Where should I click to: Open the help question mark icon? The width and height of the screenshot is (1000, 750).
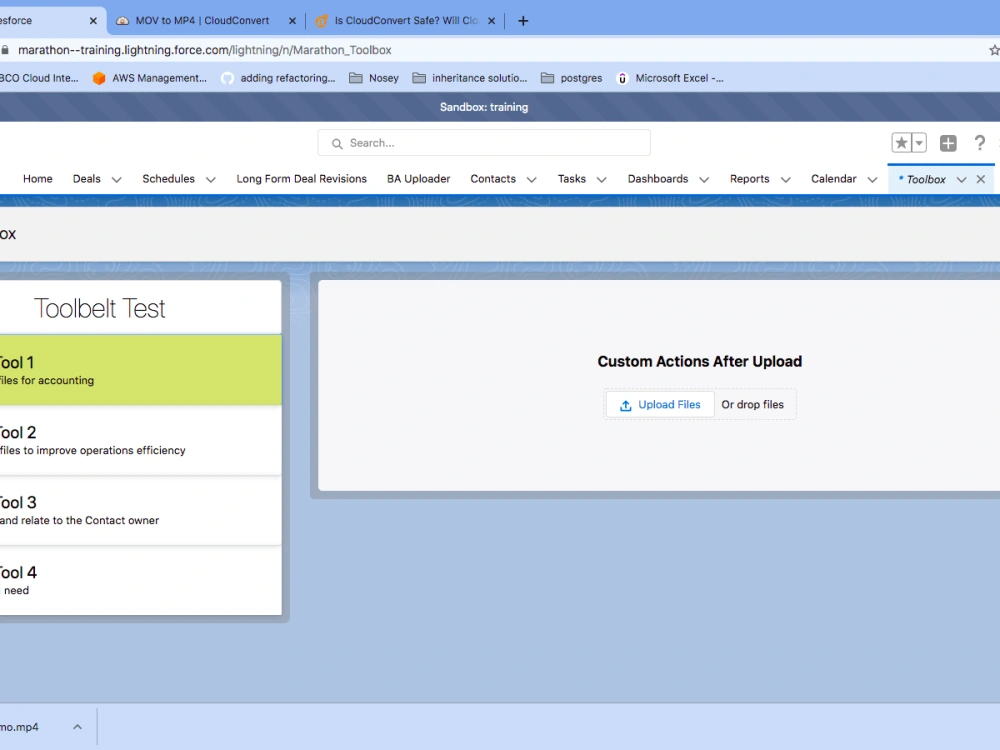click(980, 143)
